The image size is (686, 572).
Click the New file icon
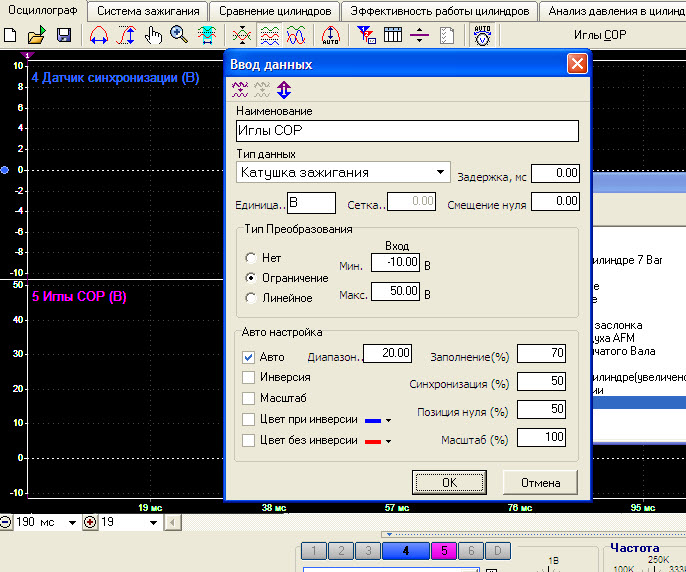point(10,35)
